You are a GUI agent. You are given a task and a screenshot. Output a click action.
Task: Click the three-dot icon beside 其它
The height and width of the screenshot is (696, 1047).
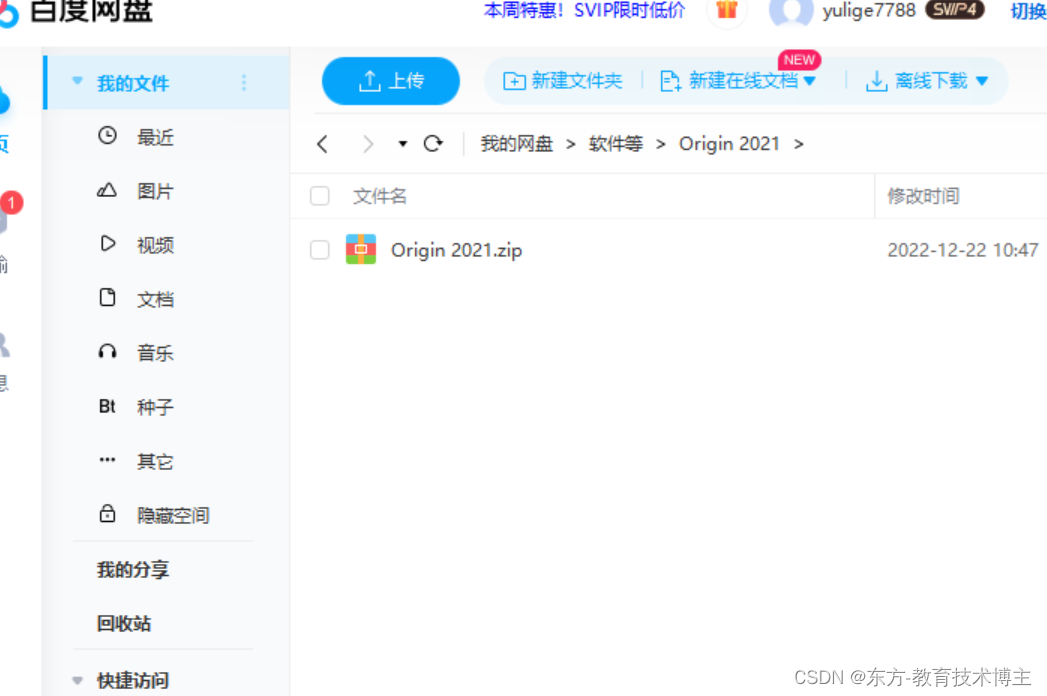point(107,460)
